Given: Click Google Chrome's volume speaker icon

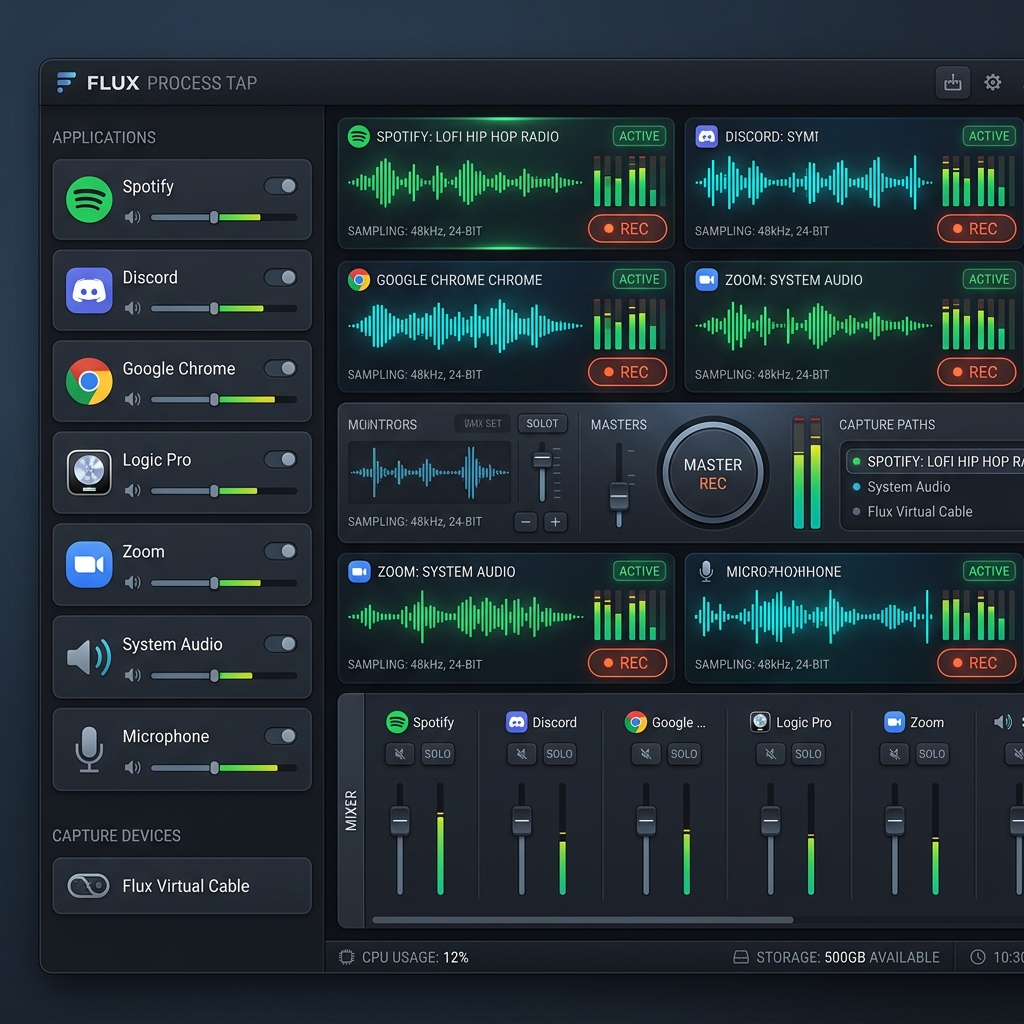Looking at the screenshot, I should click(133, 399).
